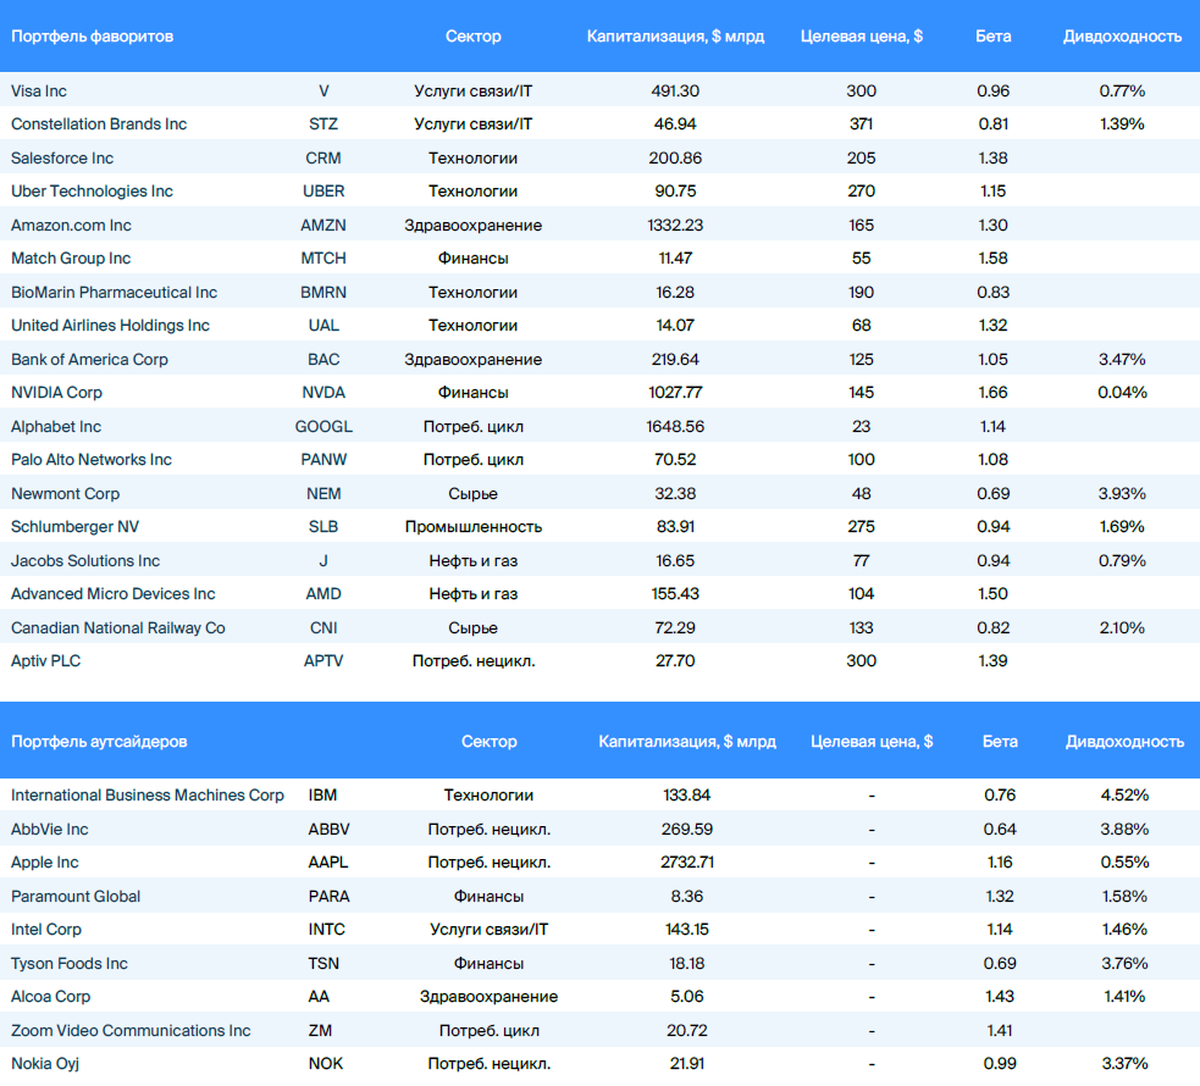Select 'Промышленность' sector cell for Schlumberger
This screenshot has height=1086, width=1200.
(x=473, y=526)
